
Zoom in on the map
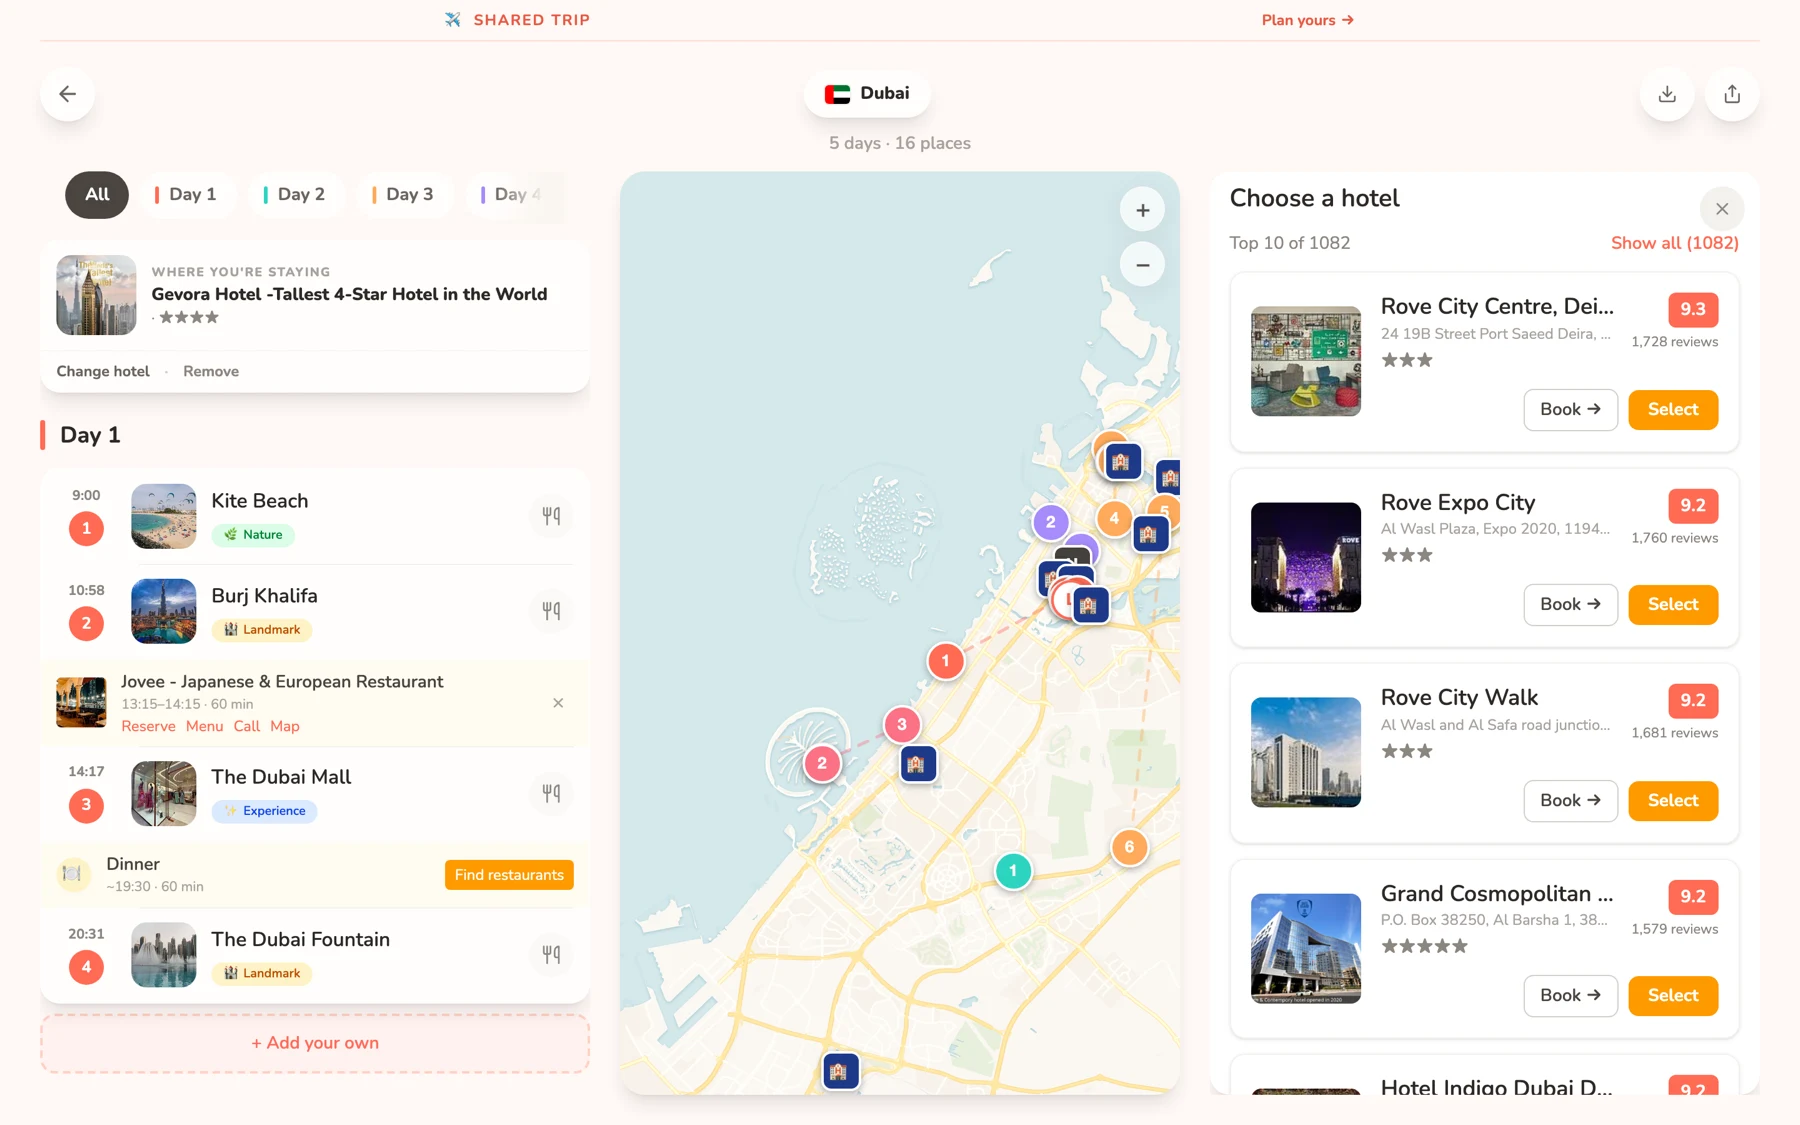pyautogui.click(x=1142, y=210)
